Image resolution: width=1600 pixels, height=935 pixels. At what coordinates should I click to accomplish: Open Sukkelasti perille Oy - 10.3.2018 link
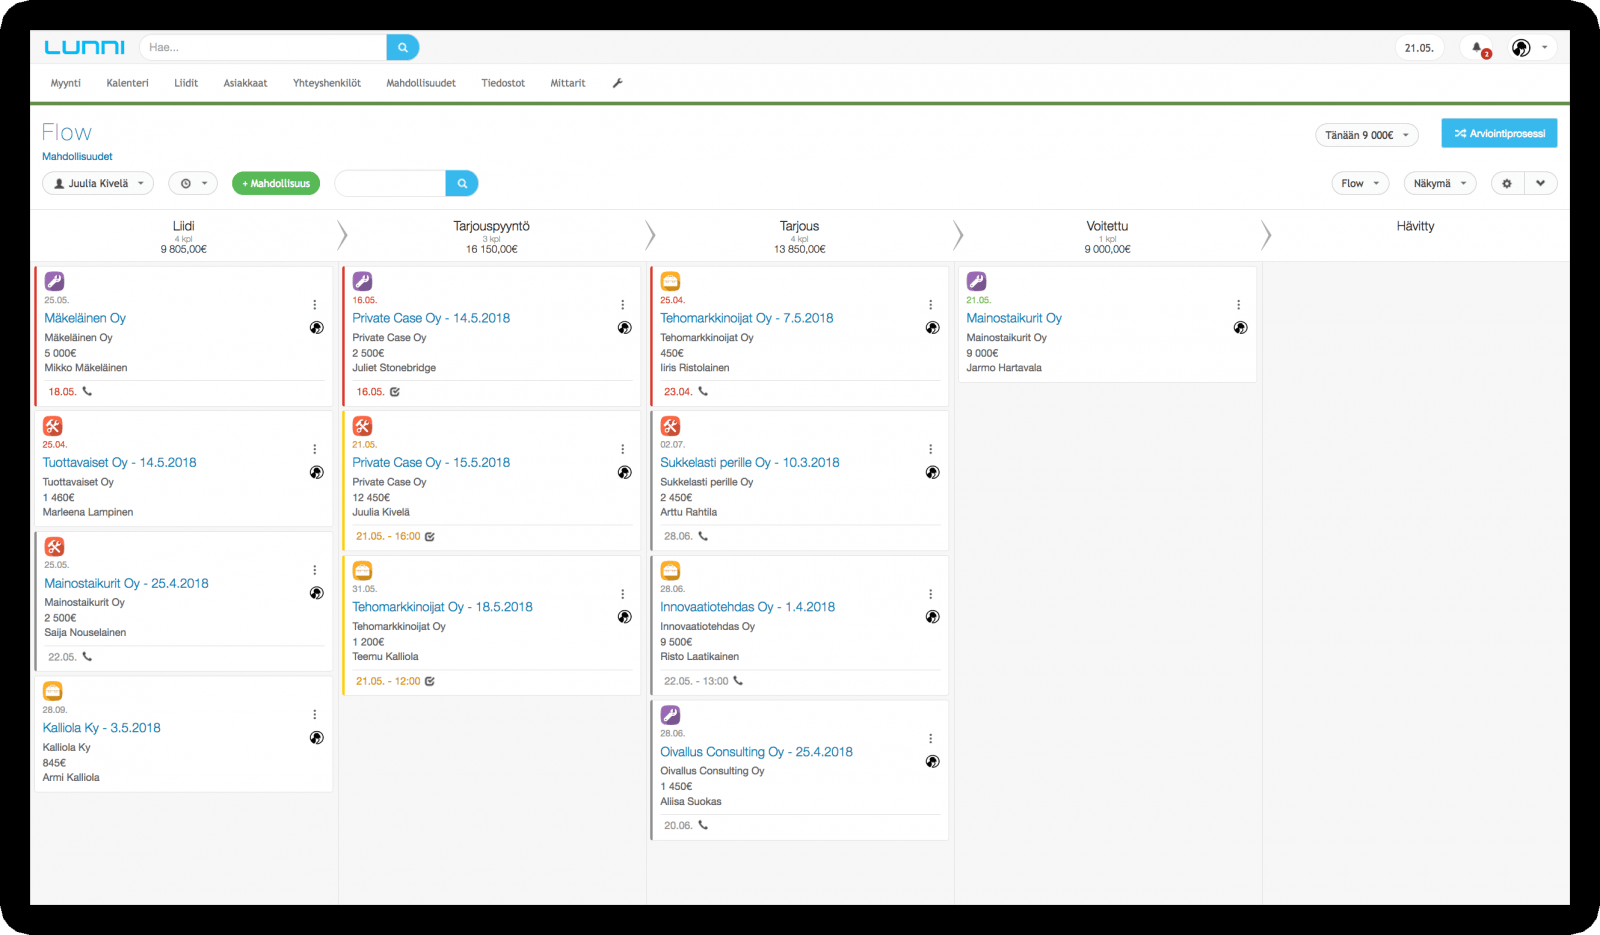[x=750, y=462]
